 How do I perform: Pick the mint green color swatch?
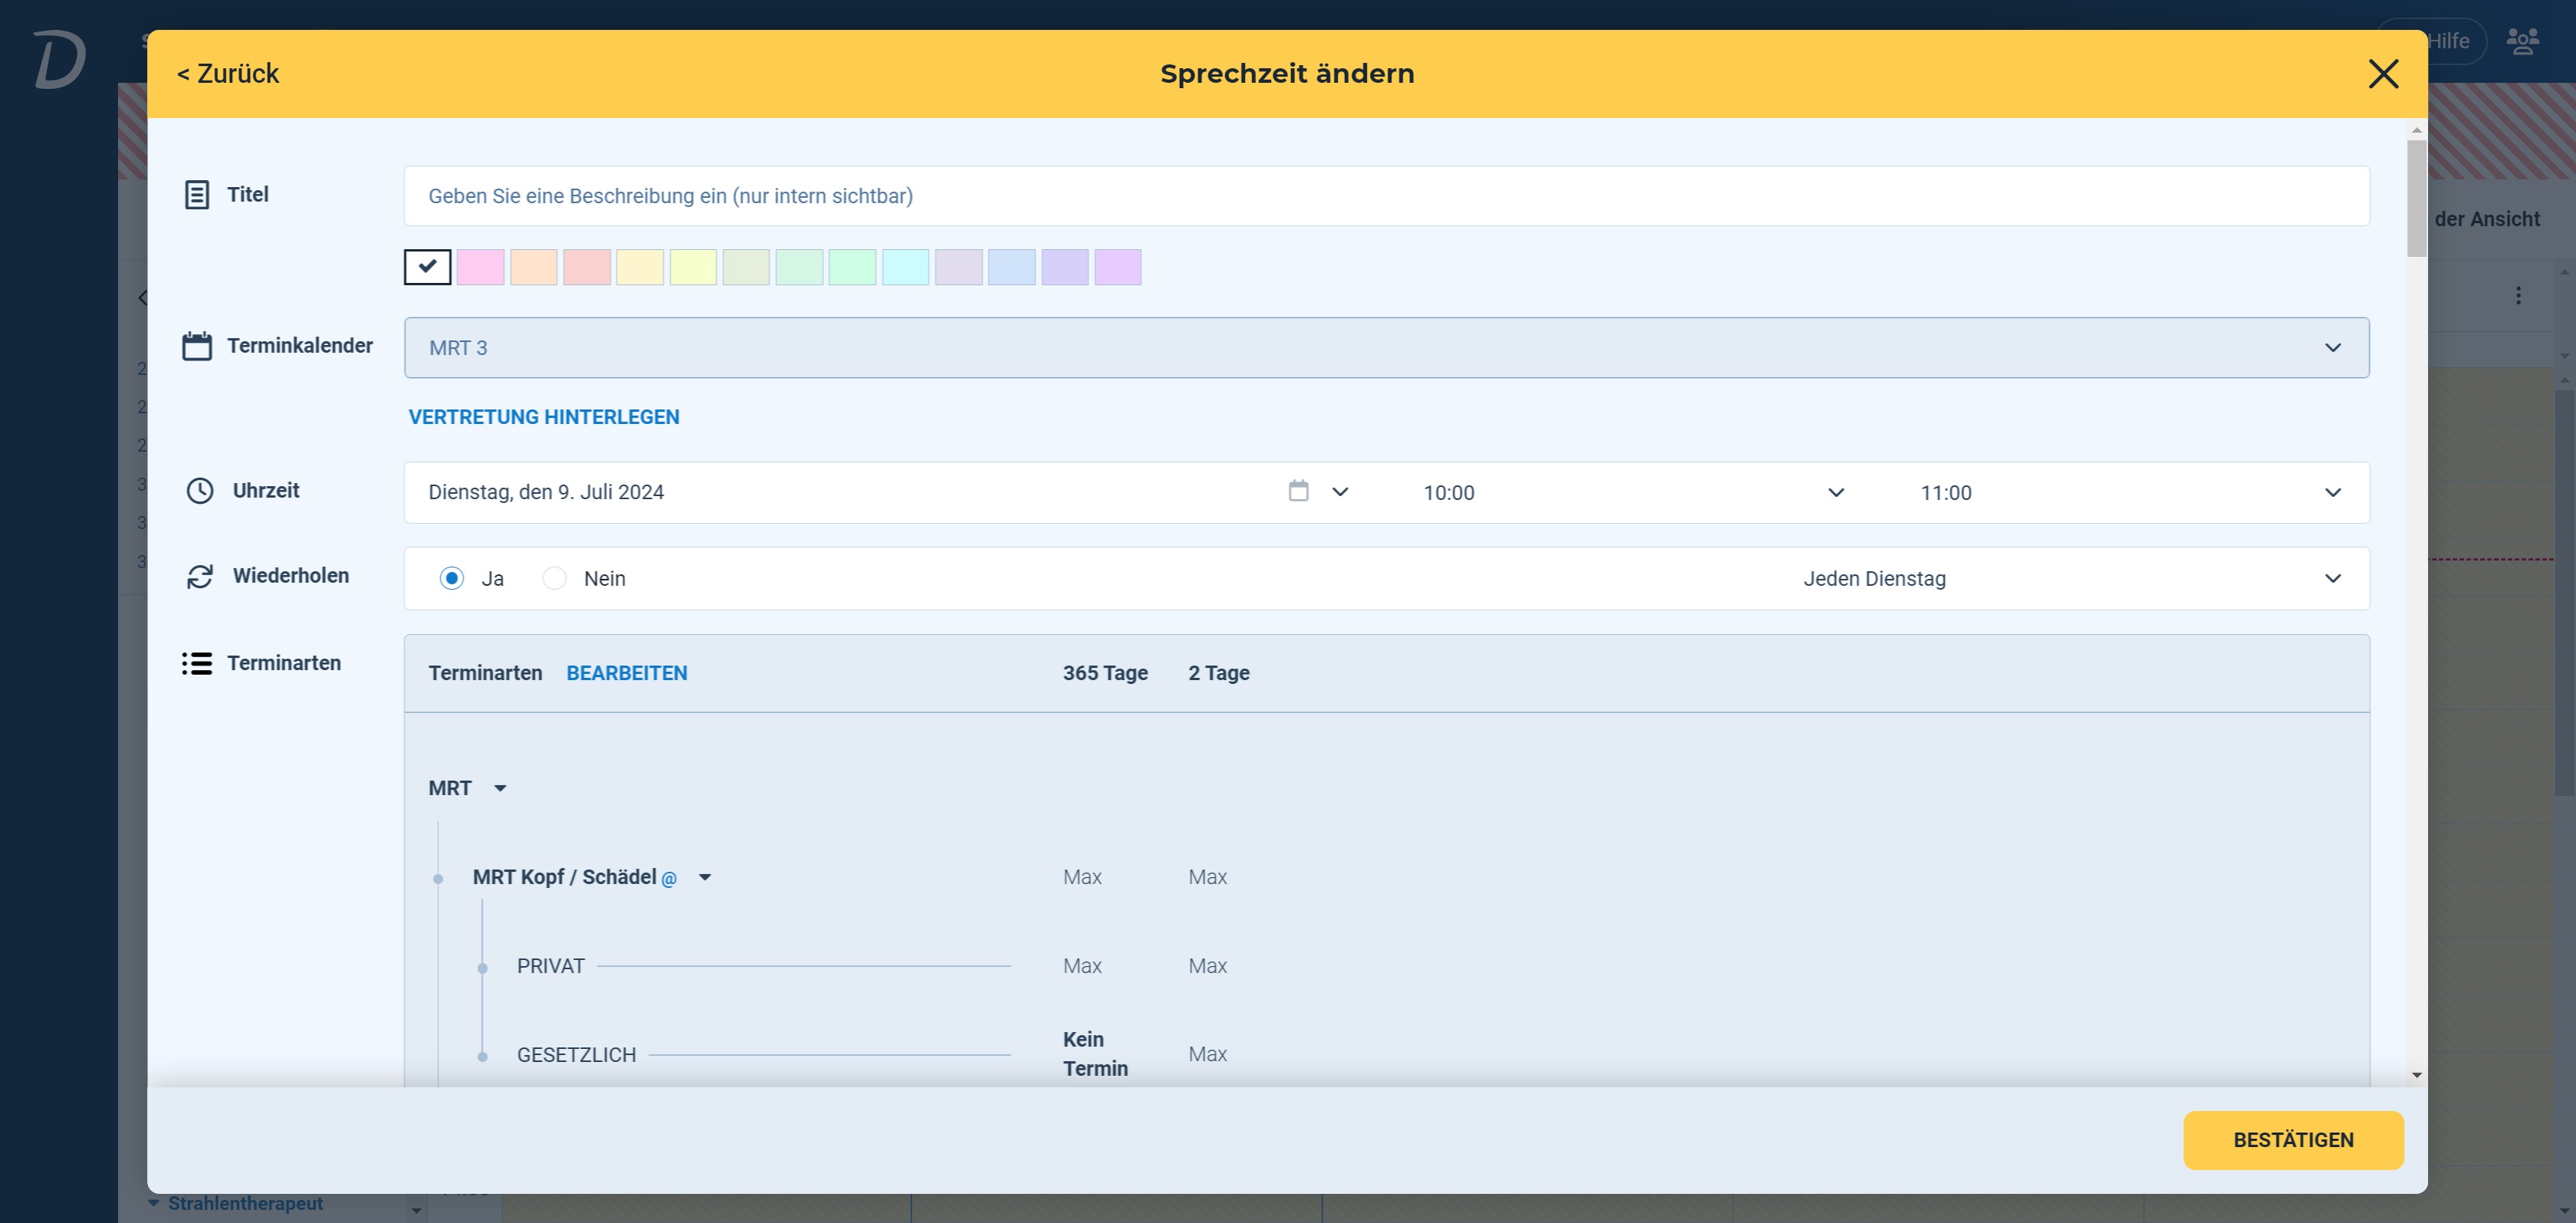pos(853,267)
